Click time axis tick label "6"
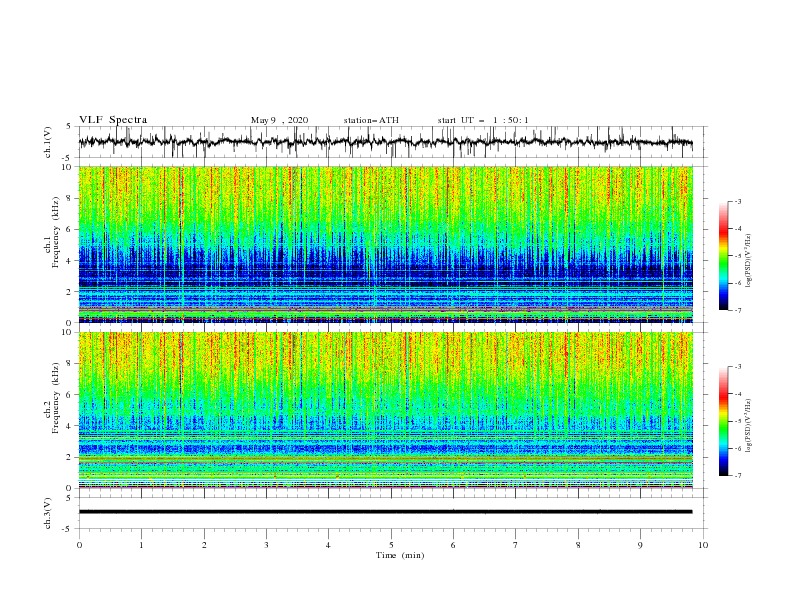Image resolution: width=792 pixels, height=612 pixels. (x=453, y=545)
